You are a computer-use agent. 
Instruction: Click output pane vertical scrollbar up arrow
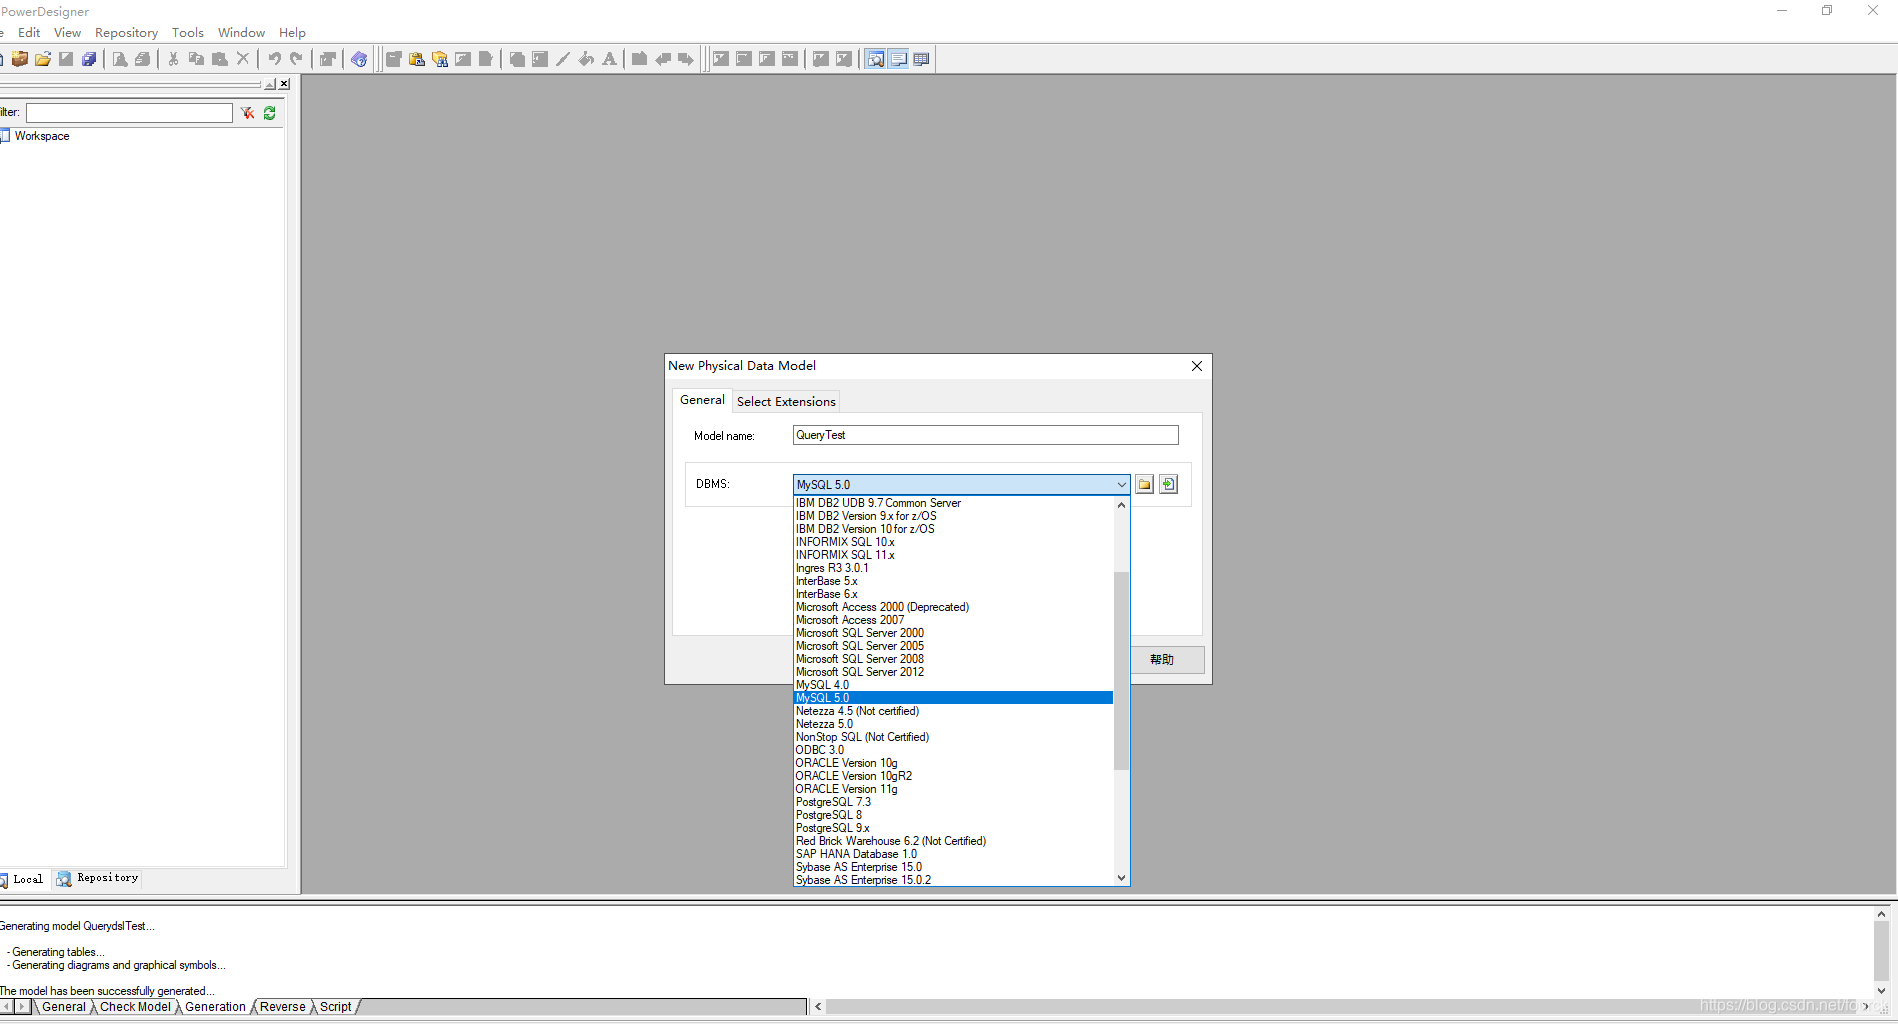click(x=1881, y=915)
